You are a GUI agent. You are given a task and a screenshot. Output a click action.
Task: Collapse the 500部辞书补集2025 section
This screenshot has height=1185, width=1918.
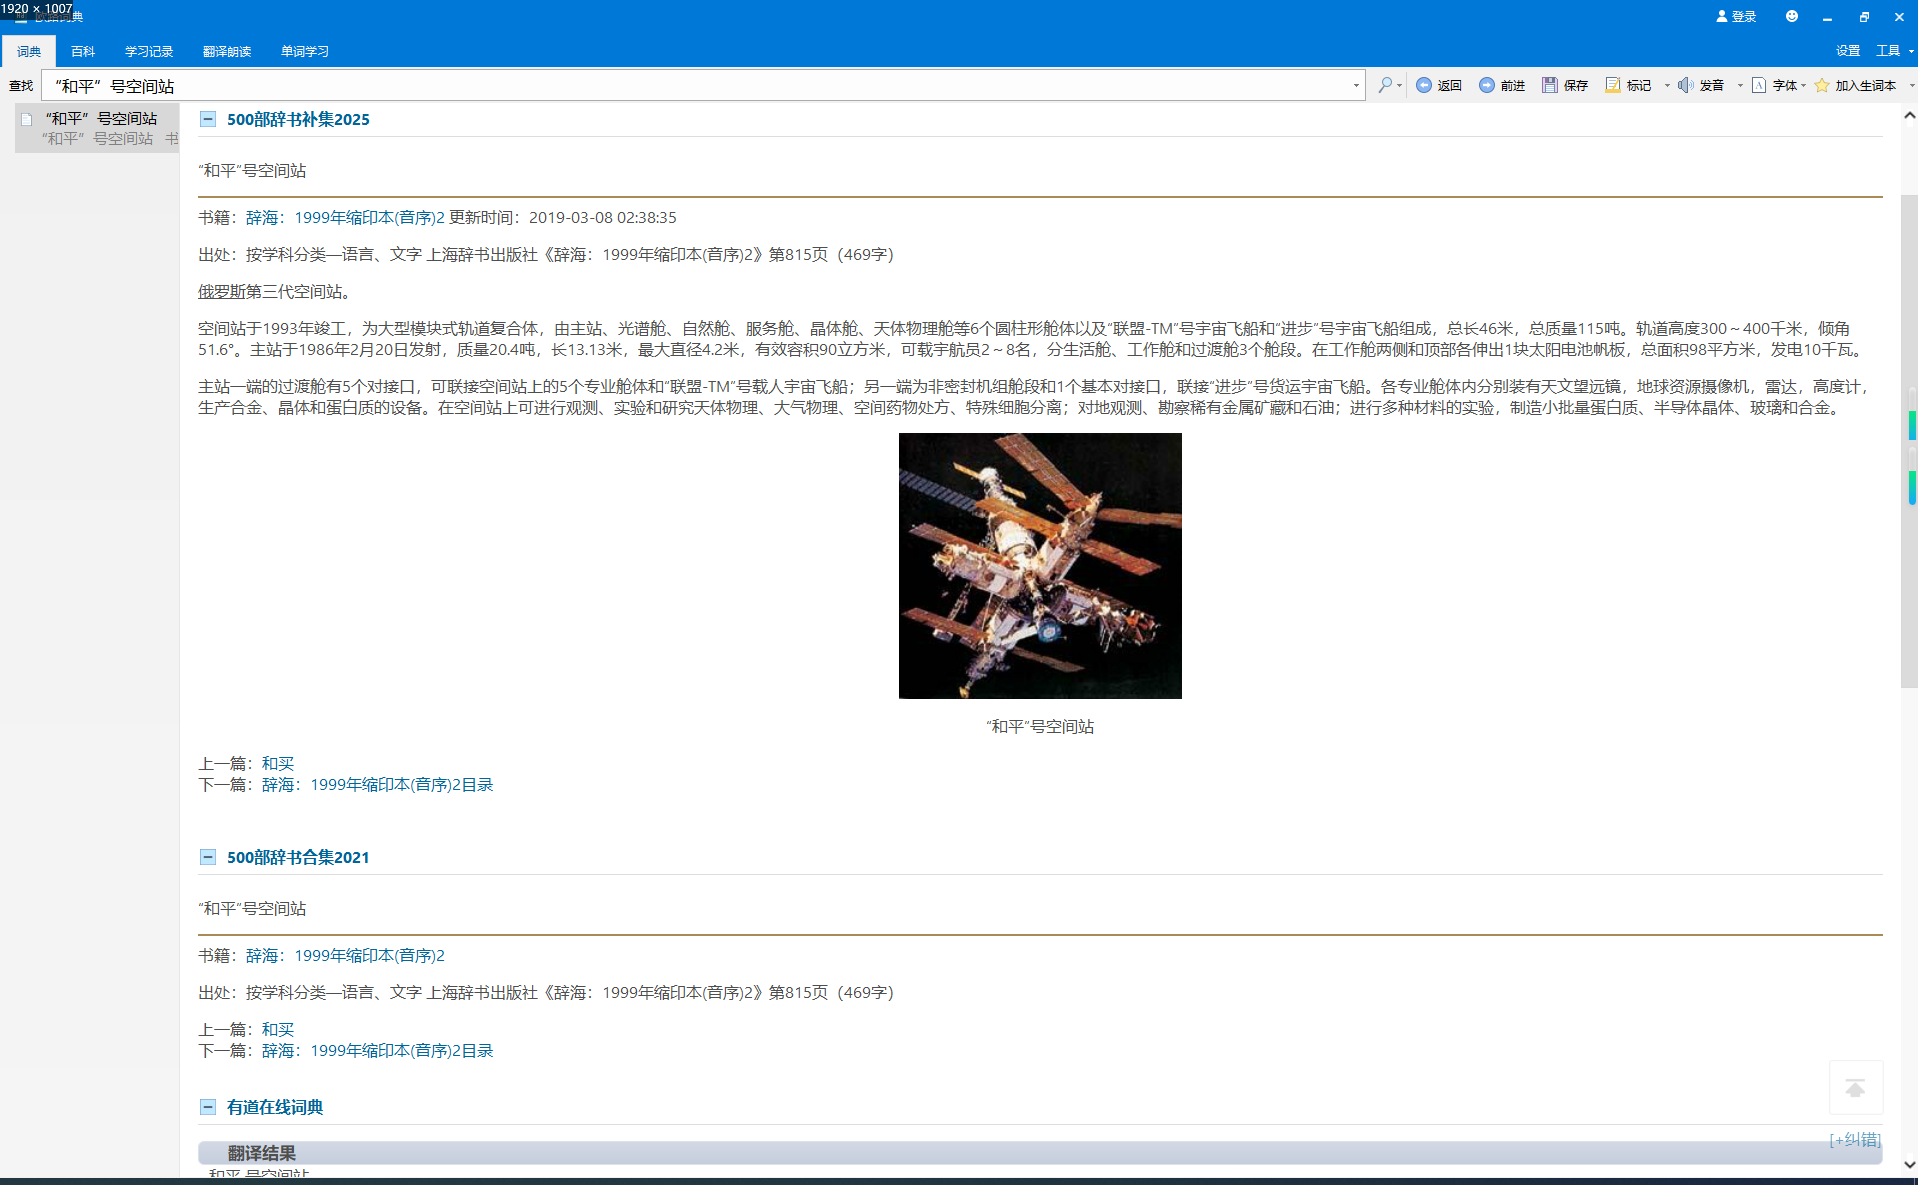[208, 119]
